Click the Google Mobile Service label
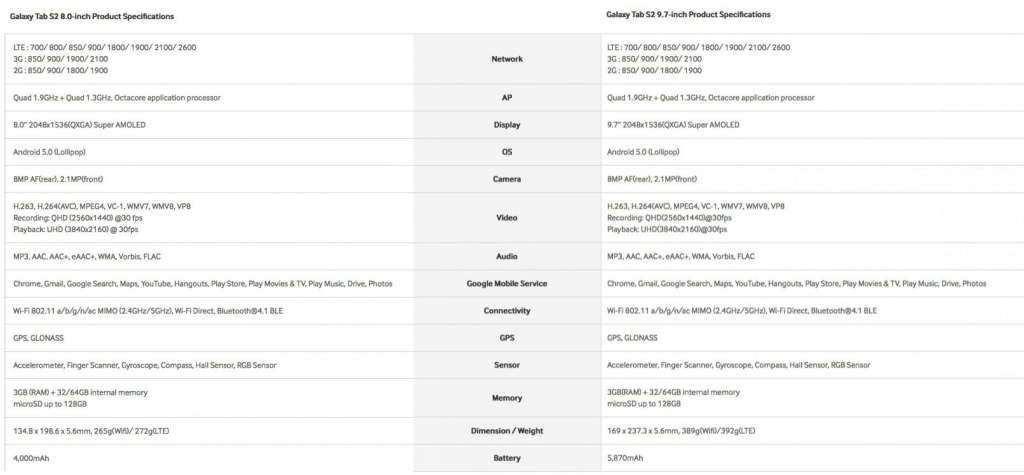Screen dimensions: 1024x475 [507, 284]
